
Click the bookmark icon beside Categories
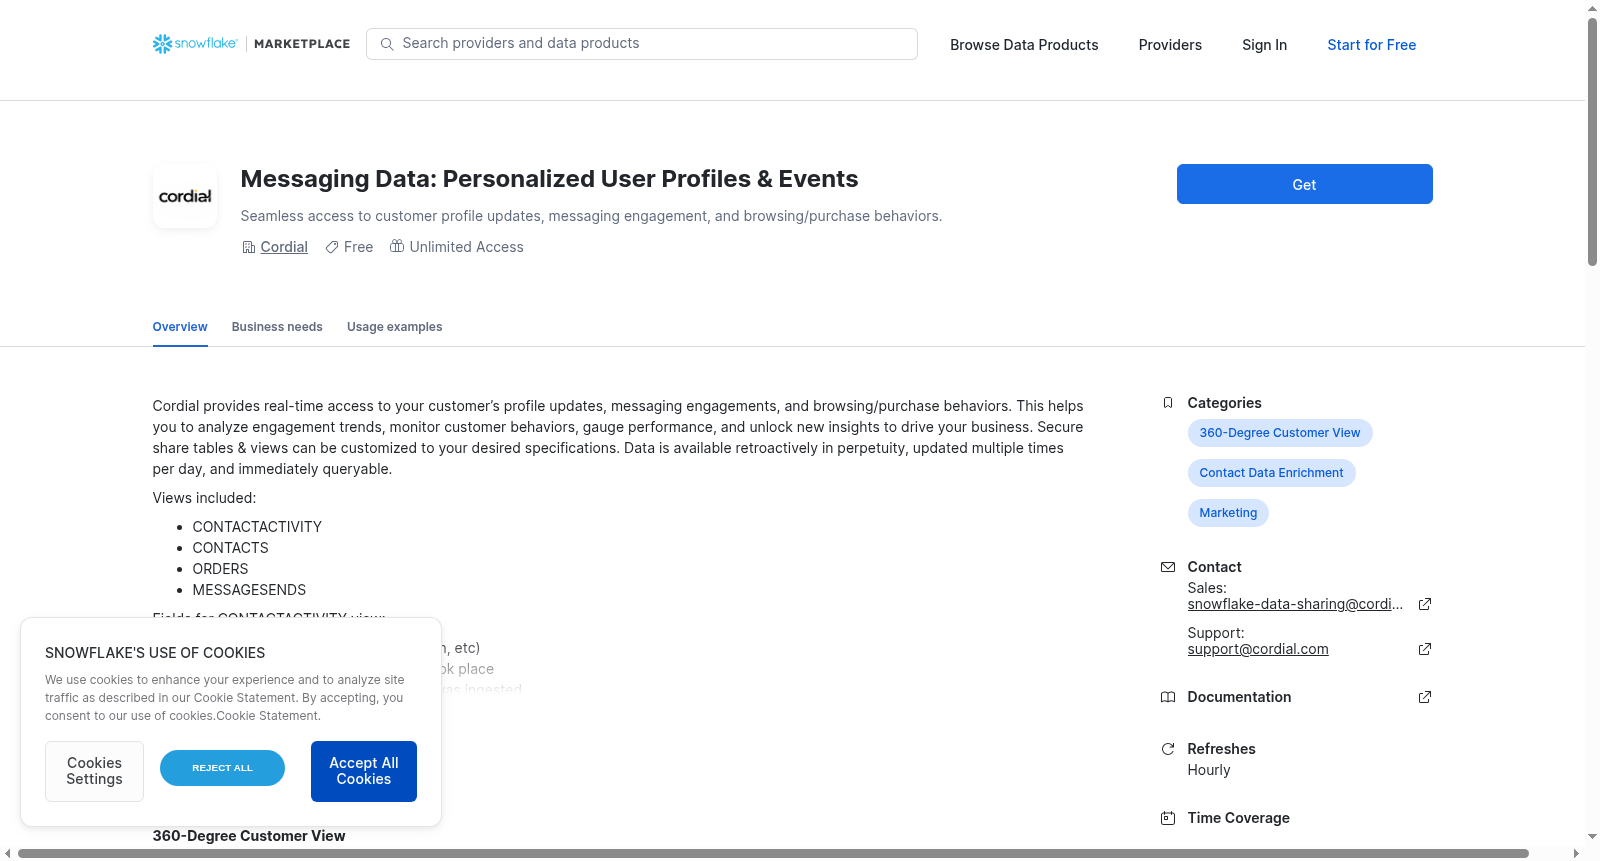[x=1168, y=403]
